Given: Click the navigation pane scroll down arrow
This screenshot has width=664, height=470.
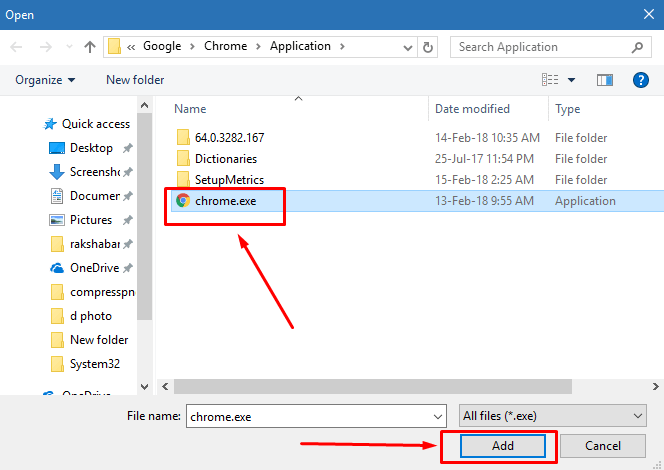Looking at the screenshot, I should point(144,387).
